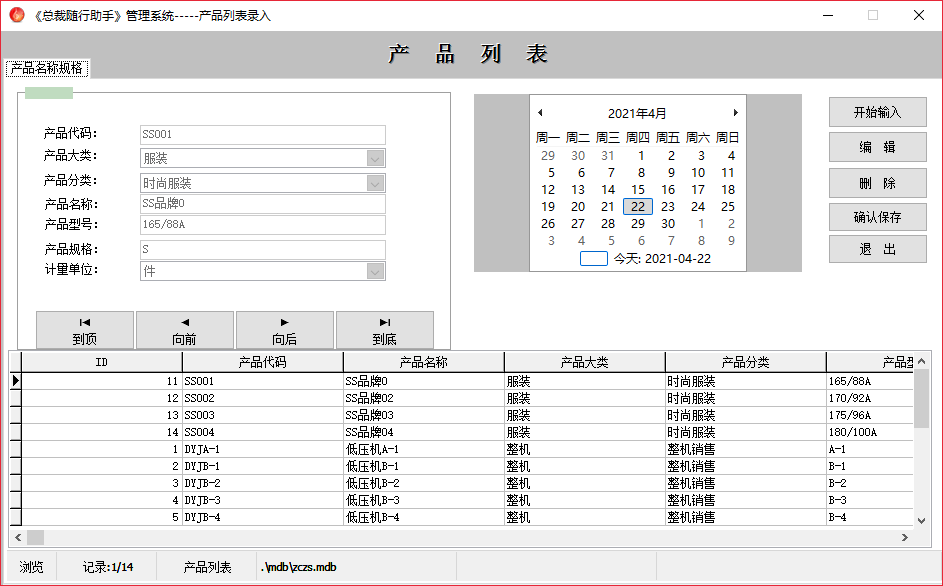Click the 退出 button

pyautogui.click(x=877, y=249)
